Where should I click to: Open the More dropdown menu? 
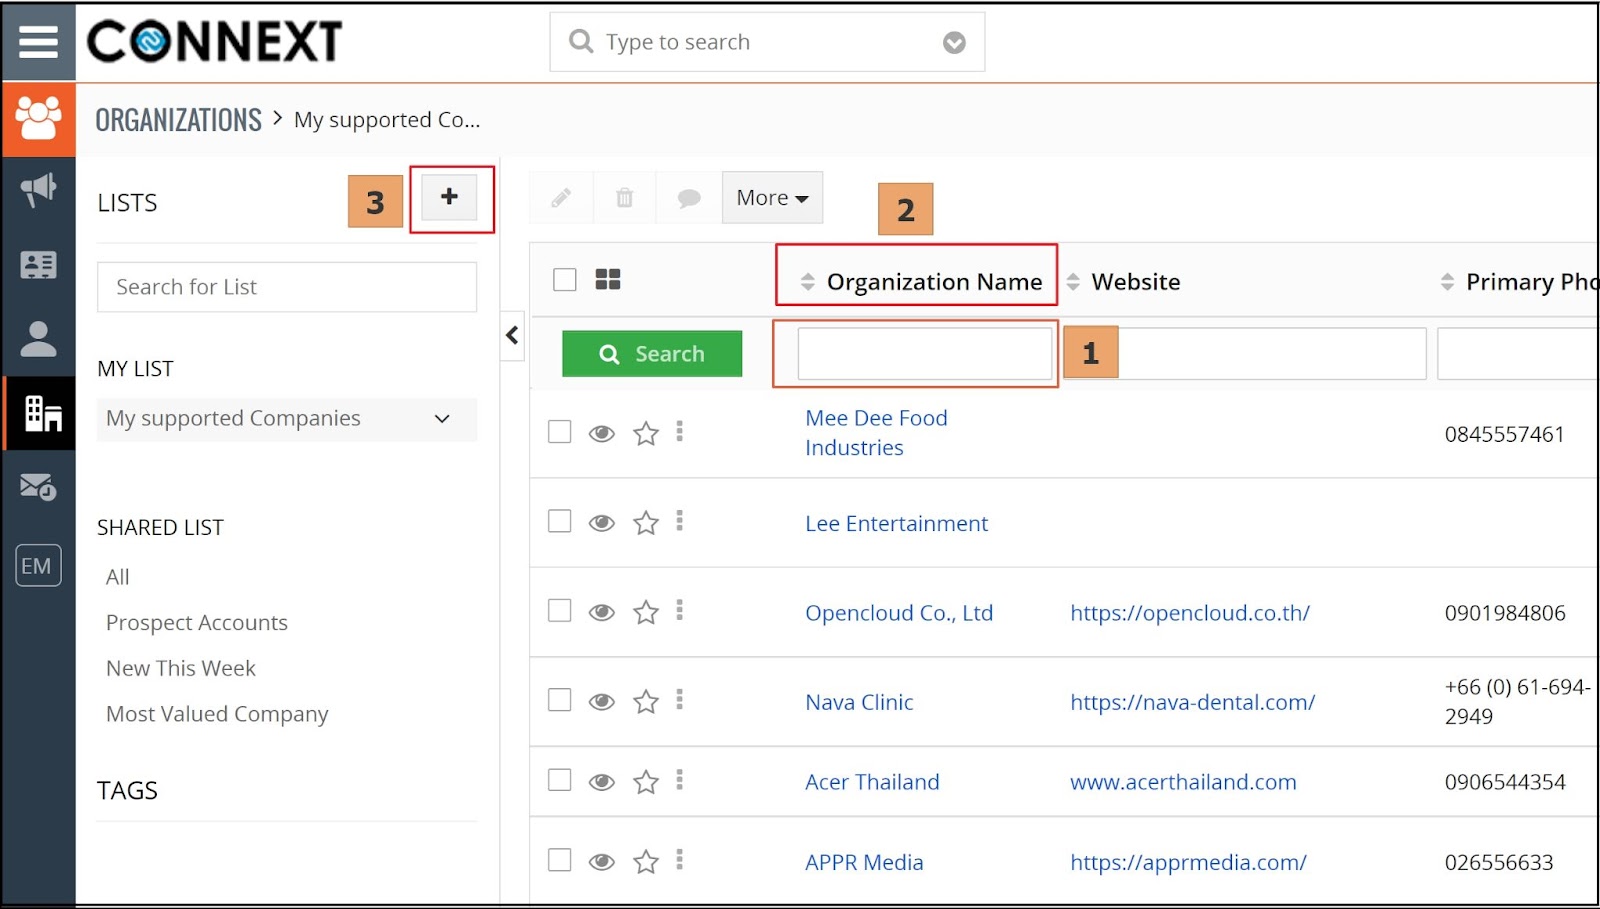[x=772, y=198]
